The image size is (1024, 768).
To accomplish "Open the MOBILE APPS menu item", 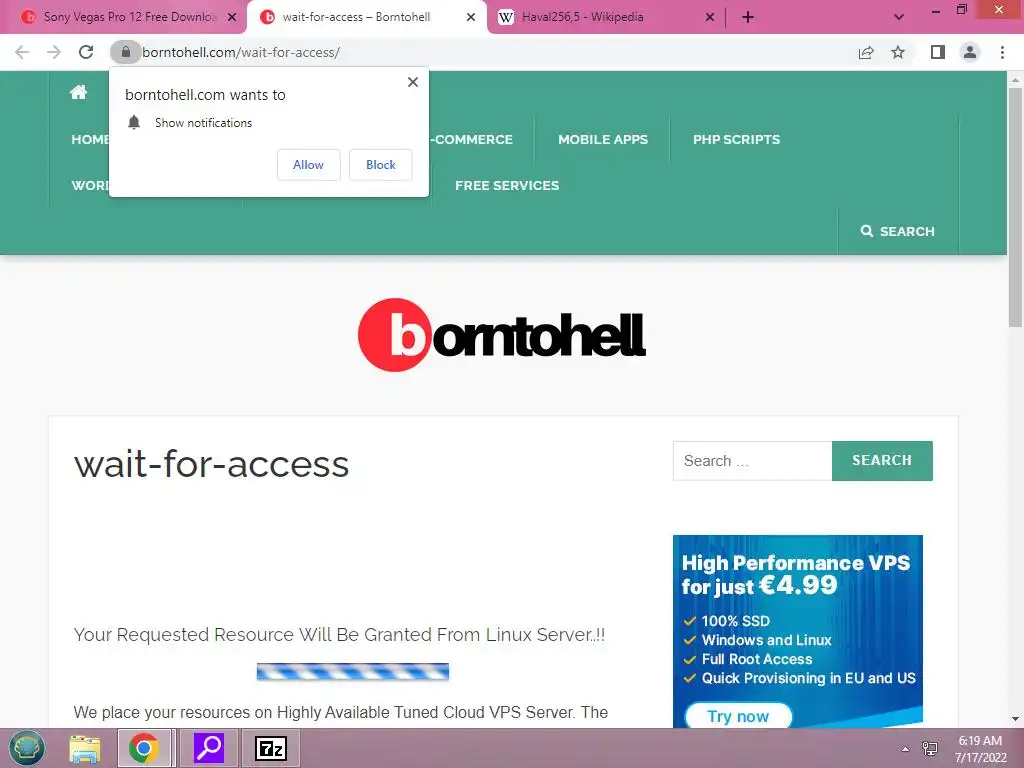I will point(603,139).
